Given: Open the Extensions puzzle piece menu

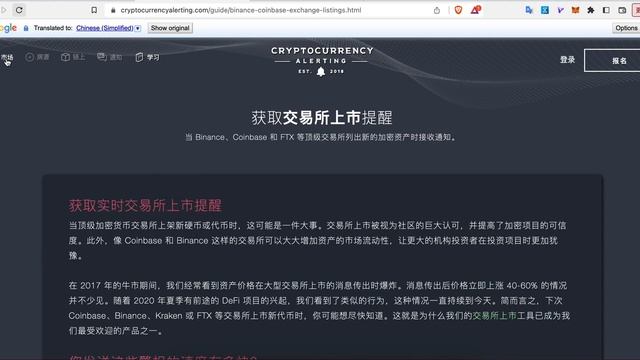Looking at the screenshot, I should 591,10.
